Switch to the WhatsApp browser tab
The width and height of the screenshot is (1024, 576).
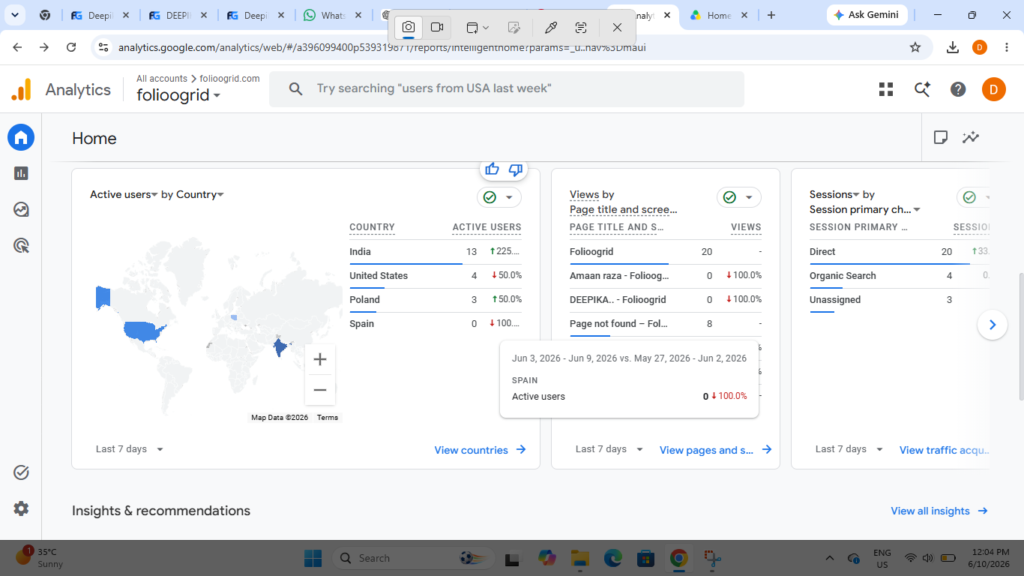(x=333, y=15)
